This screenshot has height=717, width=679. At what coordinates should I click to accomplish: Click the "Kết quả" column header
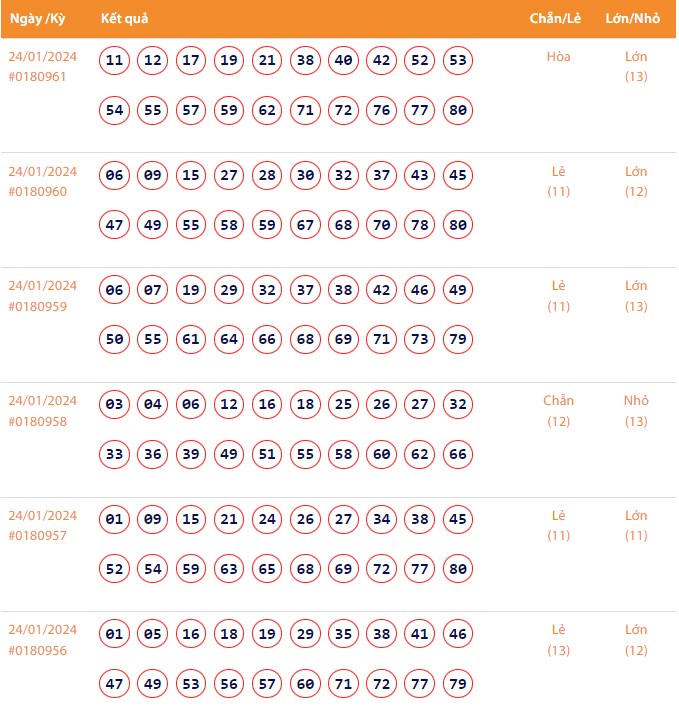click(124, 19)
